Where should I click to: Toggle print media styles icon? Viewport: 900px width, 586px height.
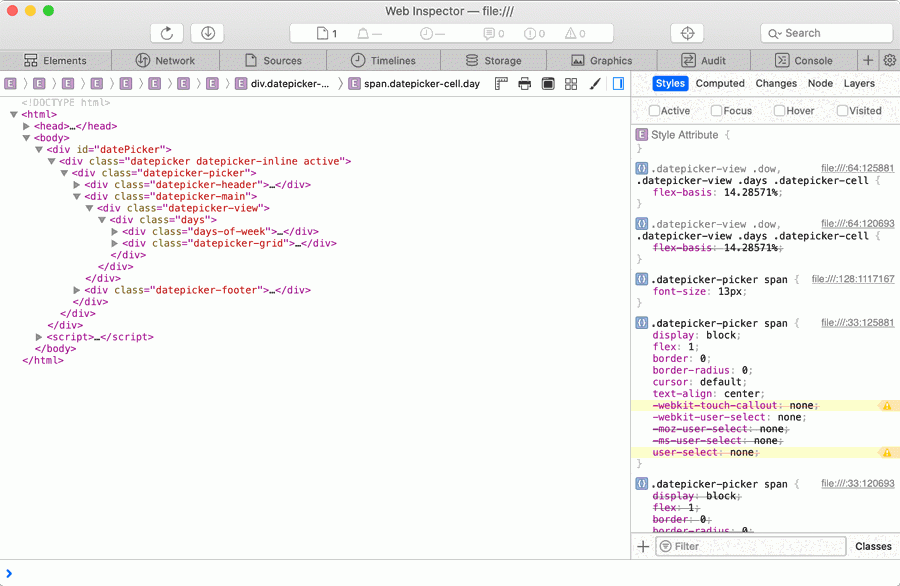coord(525,84)
